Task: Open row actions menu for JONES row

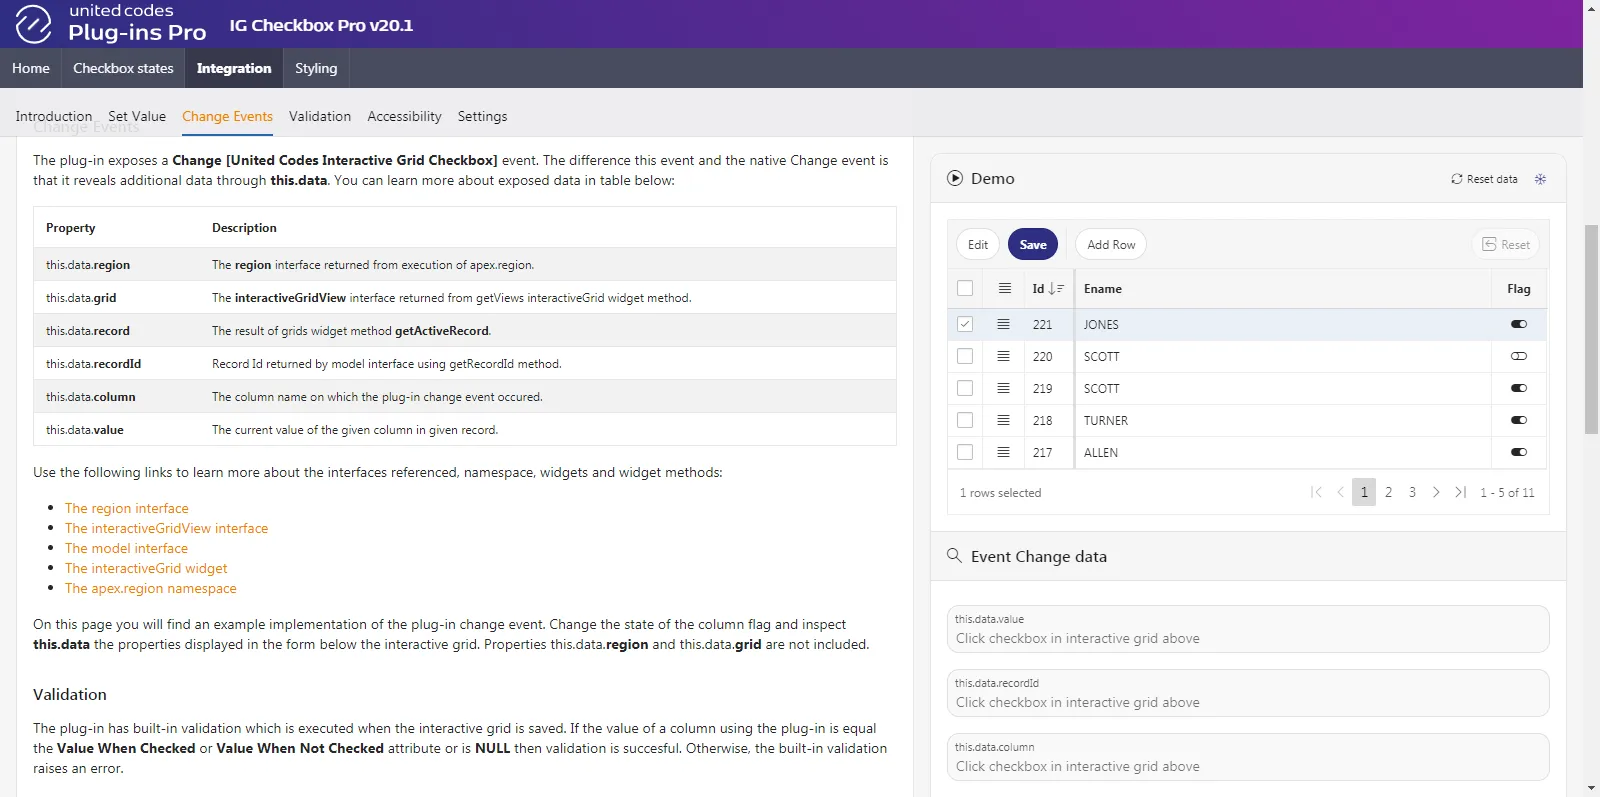Action: click(x=1003, y=324)
